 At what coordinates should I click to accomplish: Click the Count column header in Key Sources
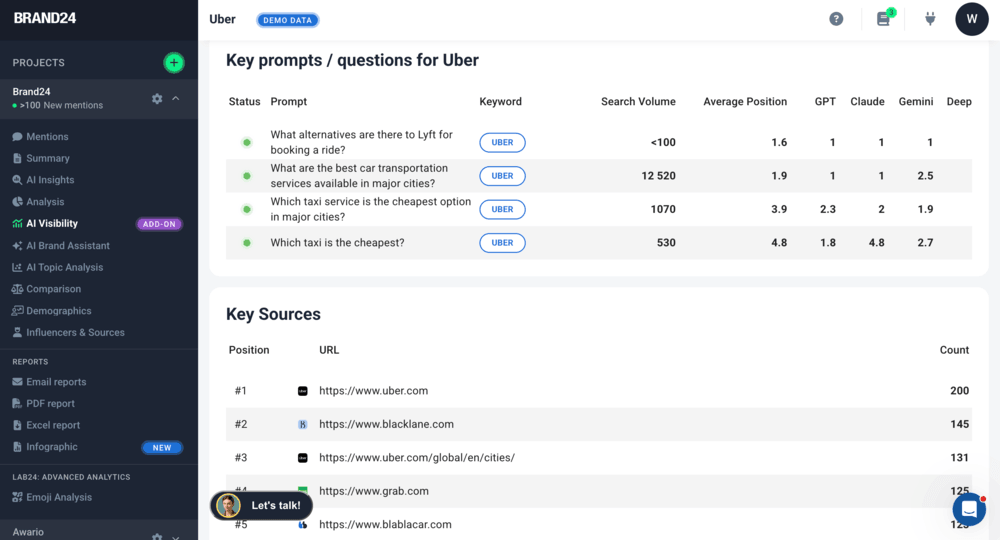(x=954, y=350)
